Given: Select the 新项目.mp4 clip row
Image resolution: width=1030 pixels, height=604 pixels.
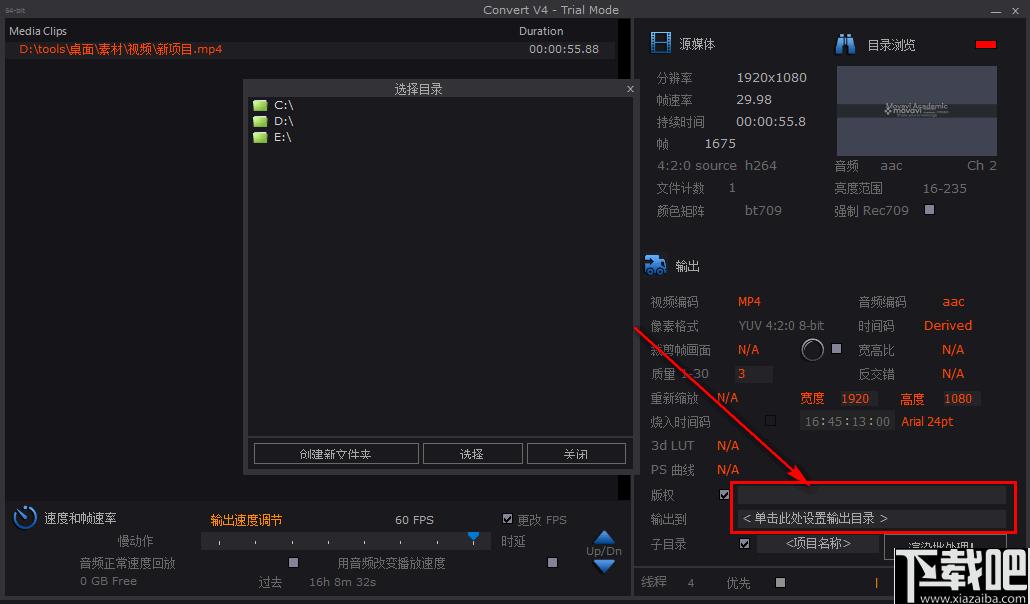Looking at the screenshot, I should point(310,49).
